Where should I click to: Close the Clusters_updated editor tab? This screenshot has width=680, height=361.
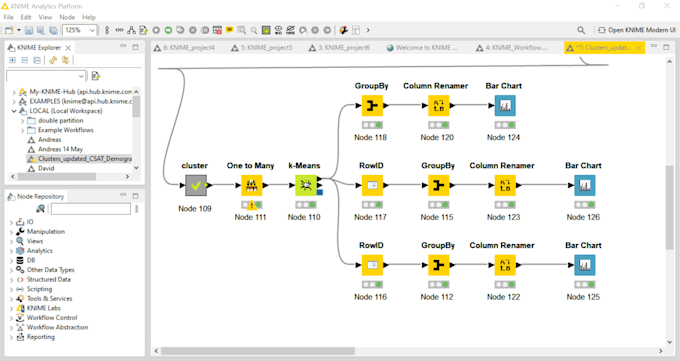click(639, 48)
